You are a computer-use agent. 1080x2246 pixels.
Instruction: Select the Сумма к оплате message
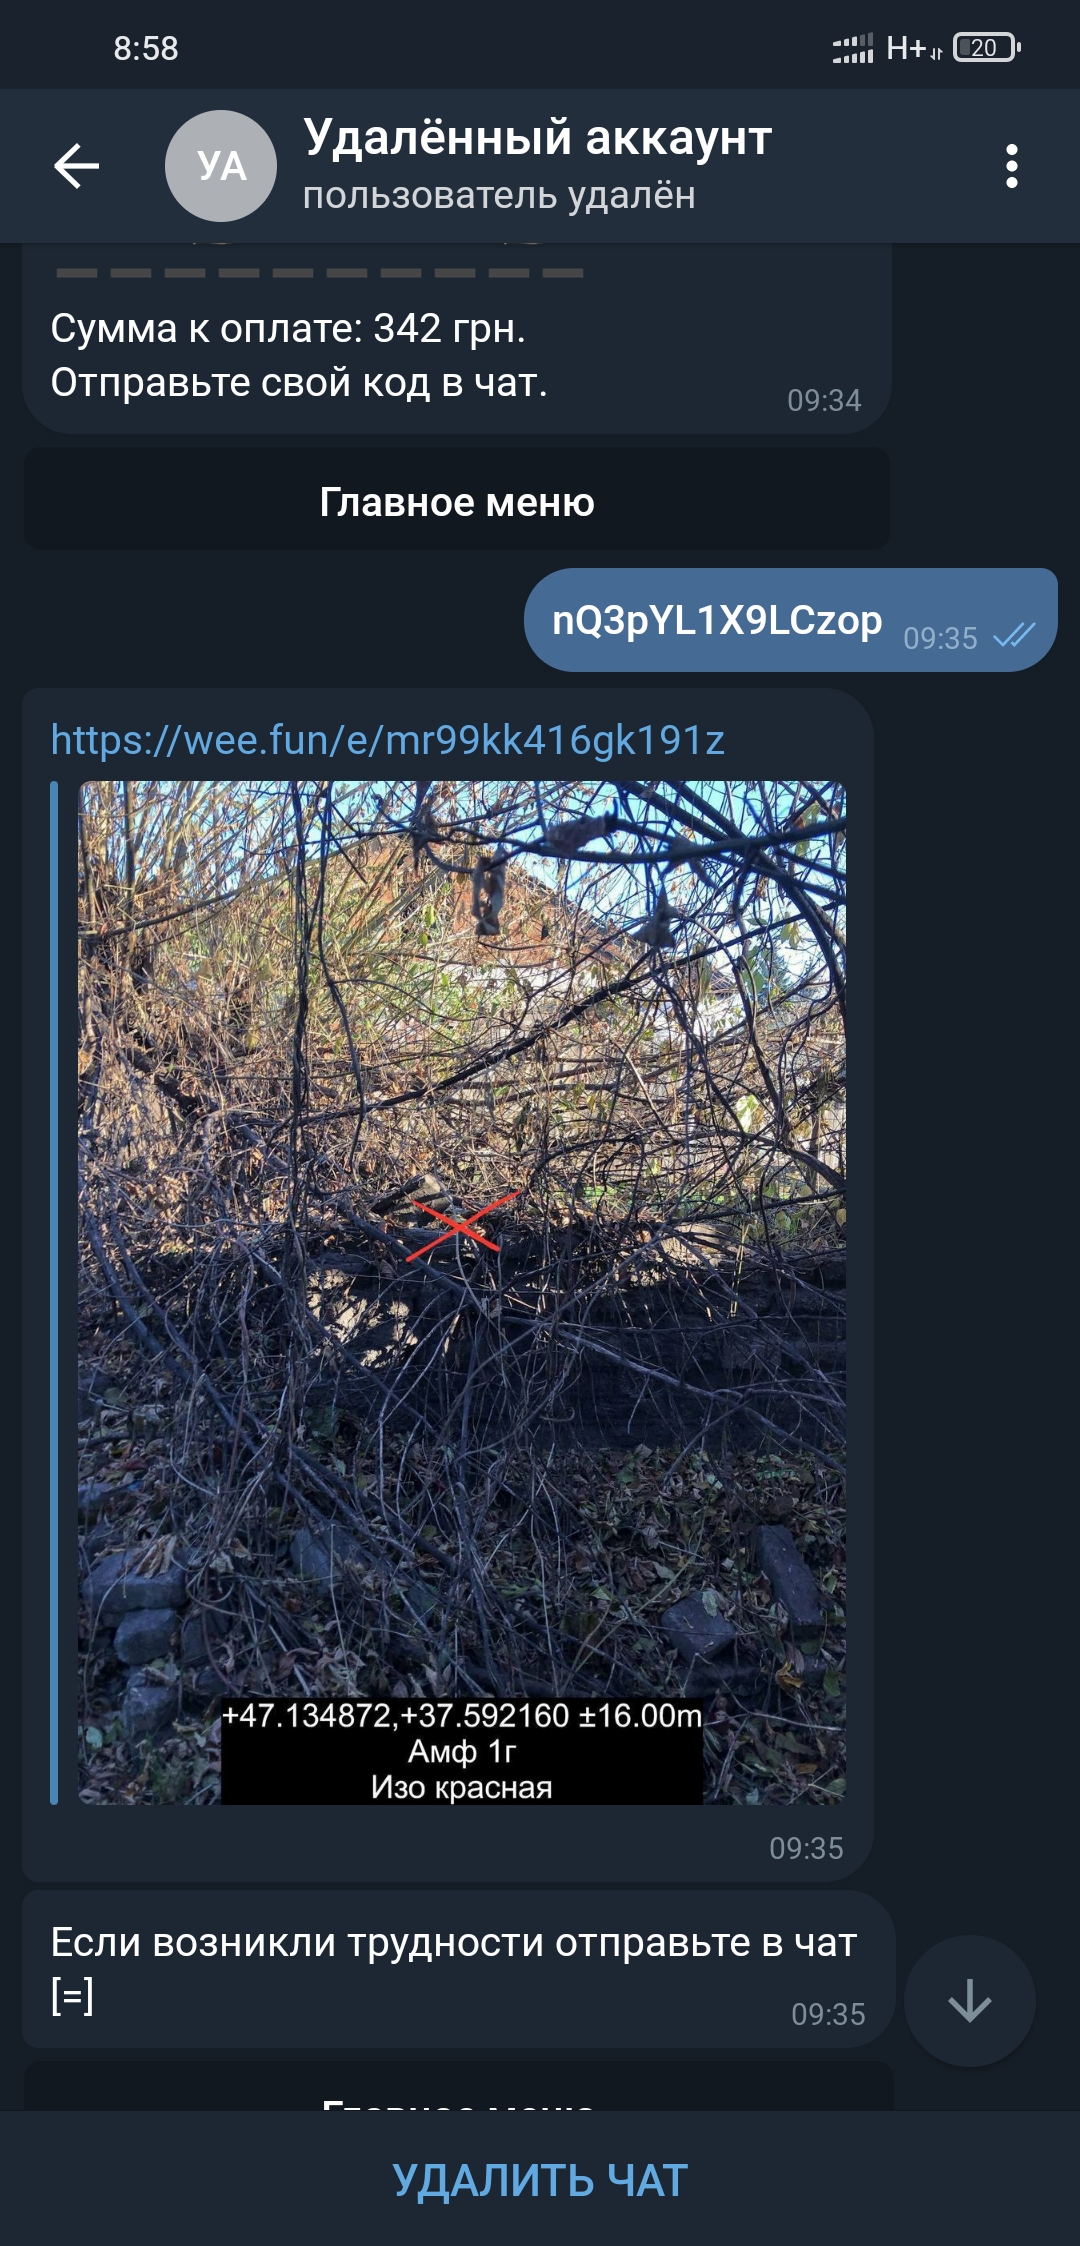(457, 338)
